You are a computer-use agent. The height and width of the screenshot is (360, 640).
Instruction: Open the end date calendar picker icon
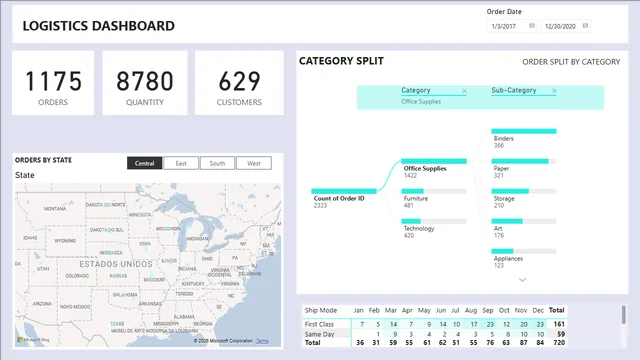coord(585,26)
